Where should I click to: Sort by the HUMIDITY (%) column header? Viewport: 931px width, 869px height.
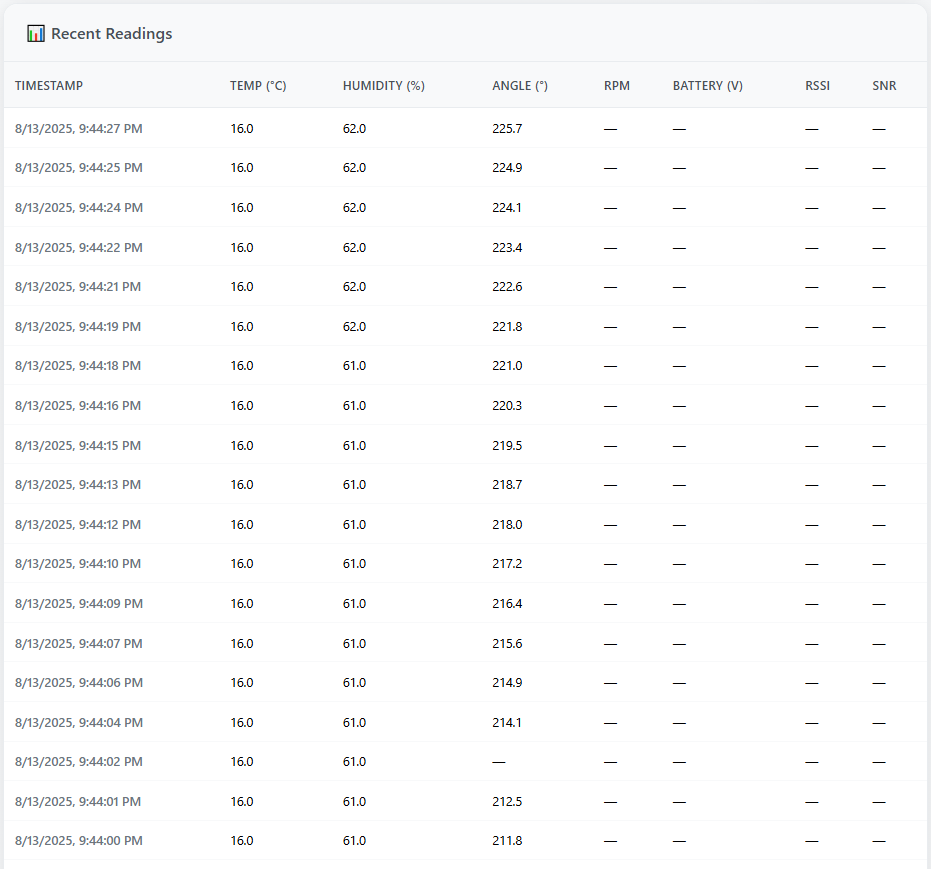click(383, 86)
